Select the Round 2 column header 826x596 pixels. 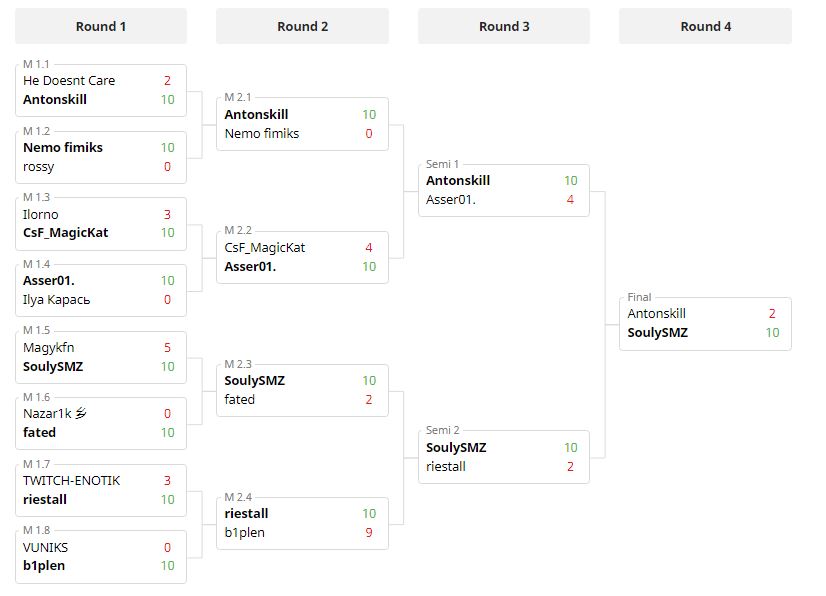pos(302,27)
